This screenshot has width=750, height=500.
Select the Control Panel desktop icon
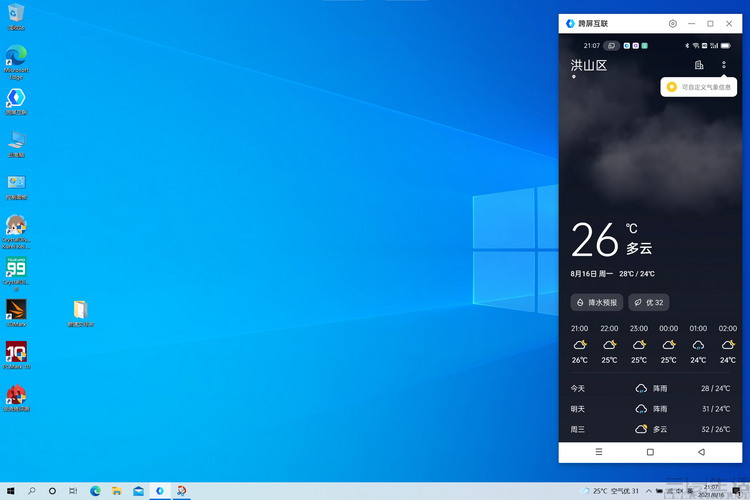coord(16,187)
